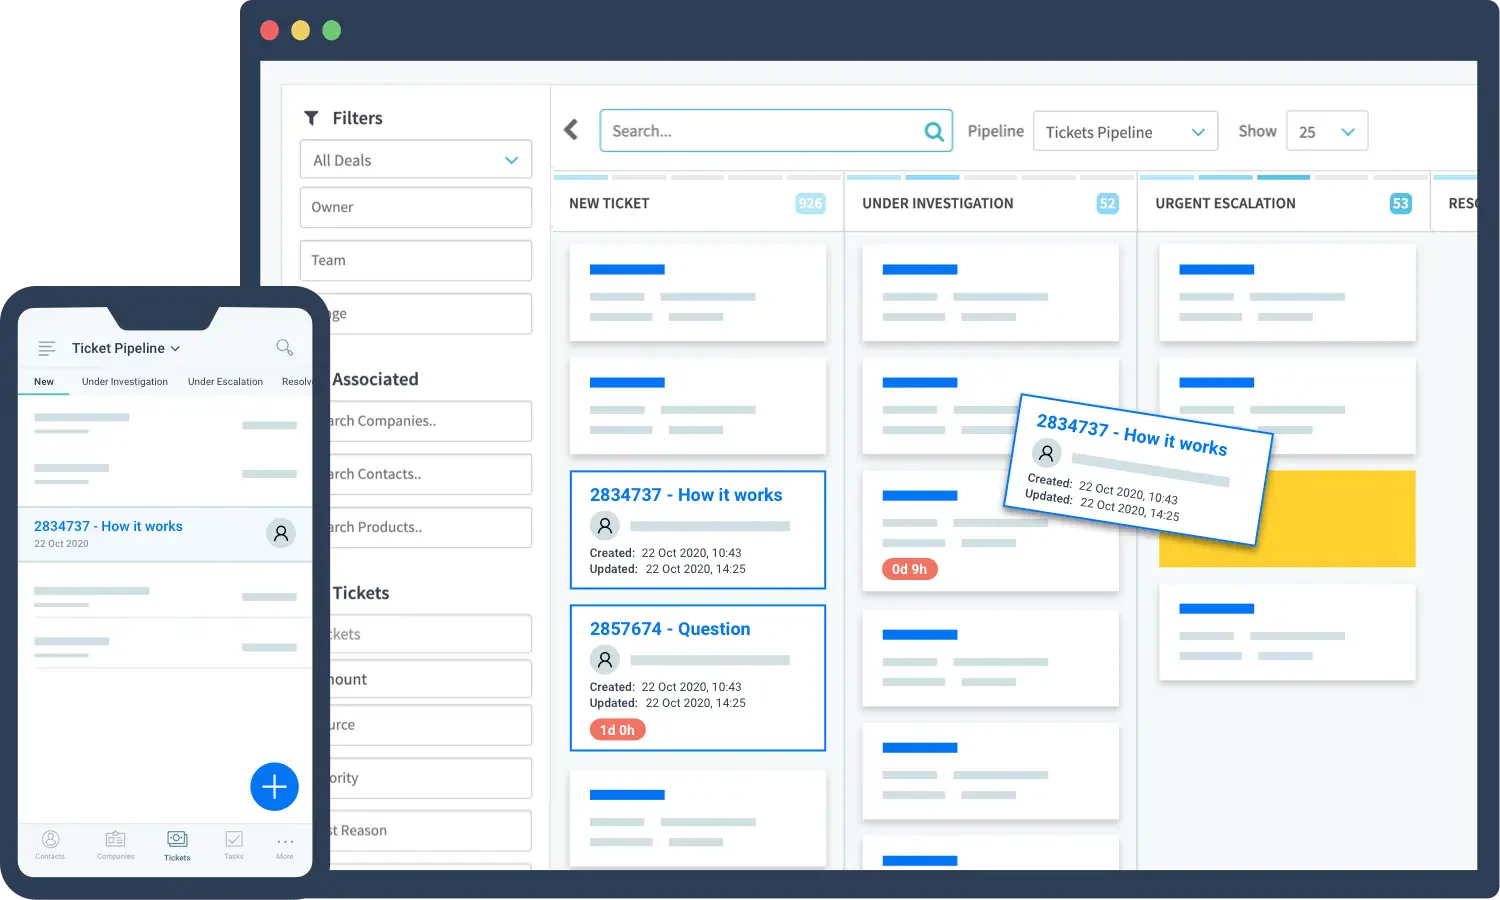
Task: Open Companies in the mobile bottom bar
Action: coord(116,844)
